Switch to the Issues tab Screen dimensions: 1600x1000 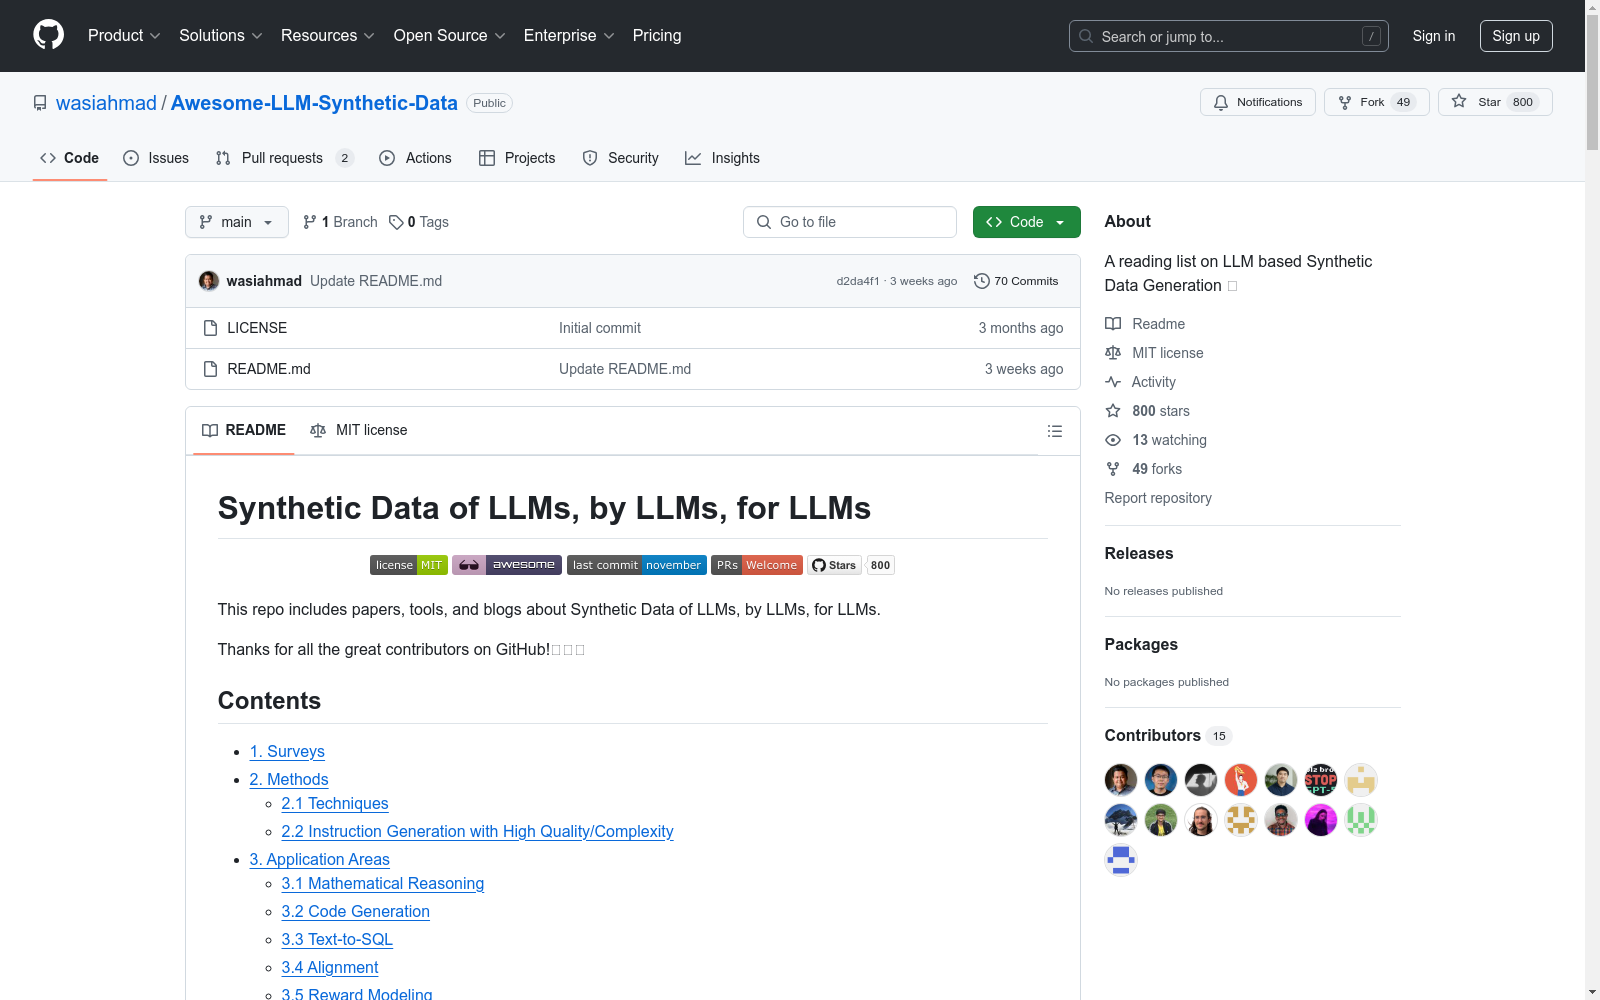click(x=156, y=158)
